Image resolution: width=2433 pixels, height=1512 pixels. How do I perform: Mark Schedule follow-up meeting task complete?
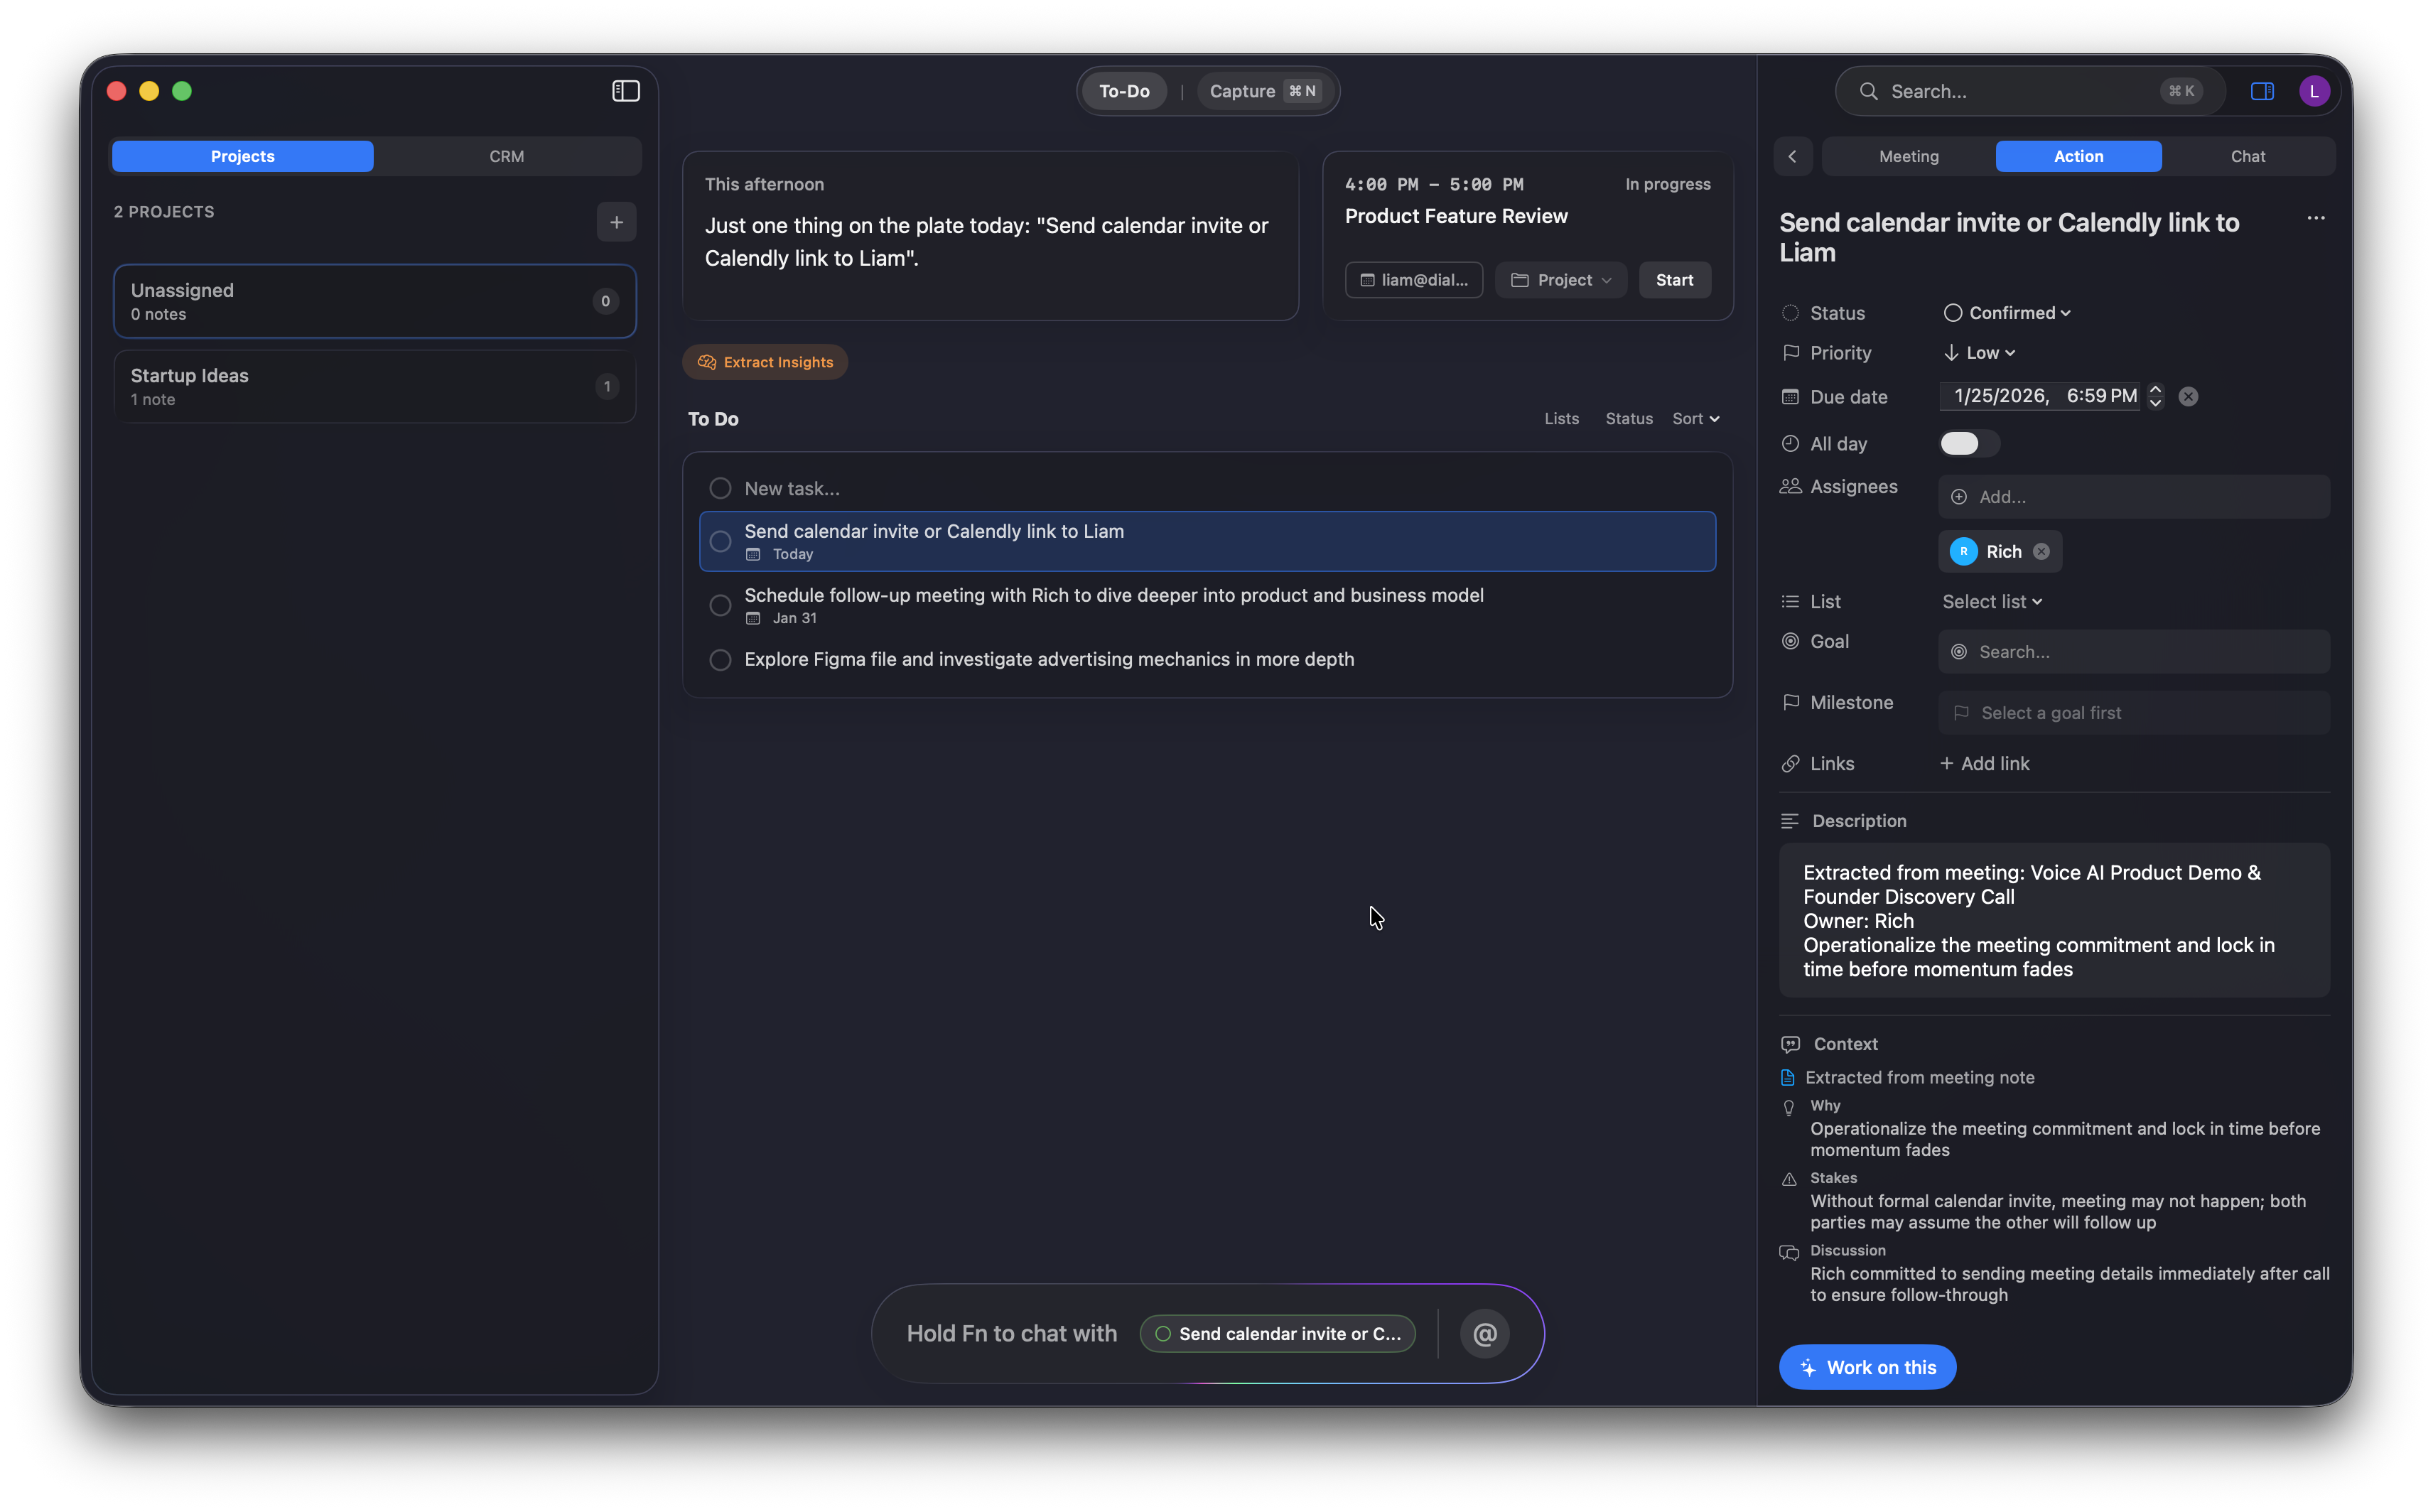point(720,605)
